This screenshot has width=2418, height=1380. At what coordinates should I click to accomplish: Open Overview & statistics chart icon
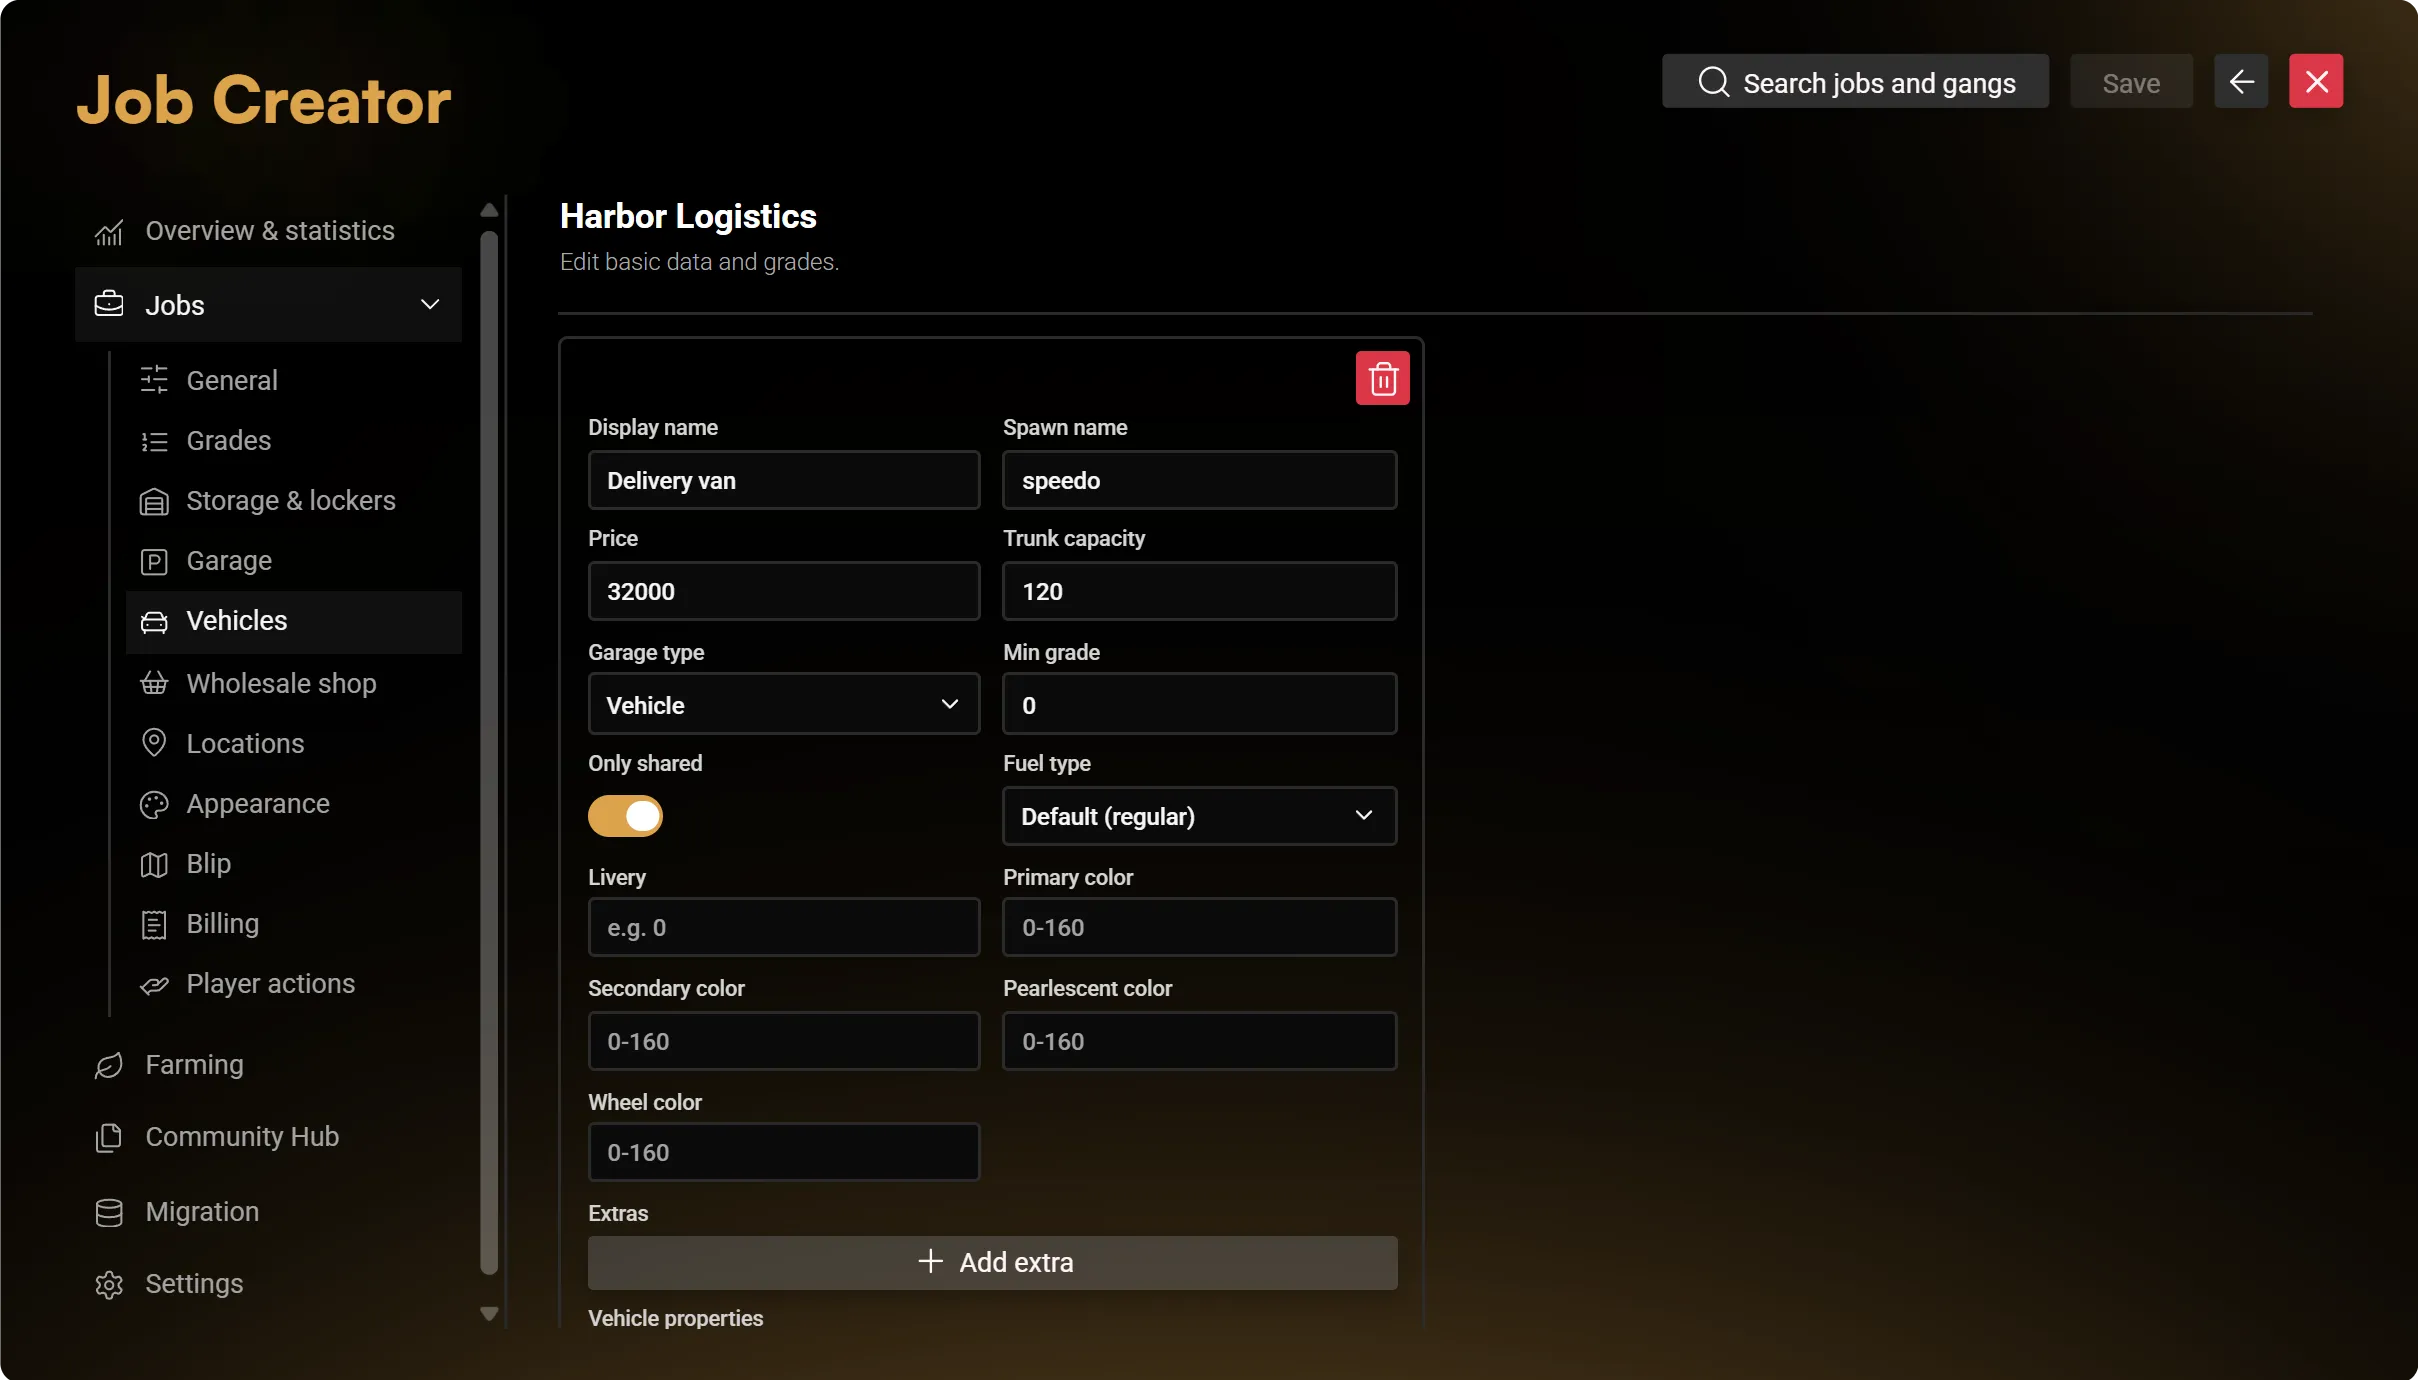[x=108, y=232]
